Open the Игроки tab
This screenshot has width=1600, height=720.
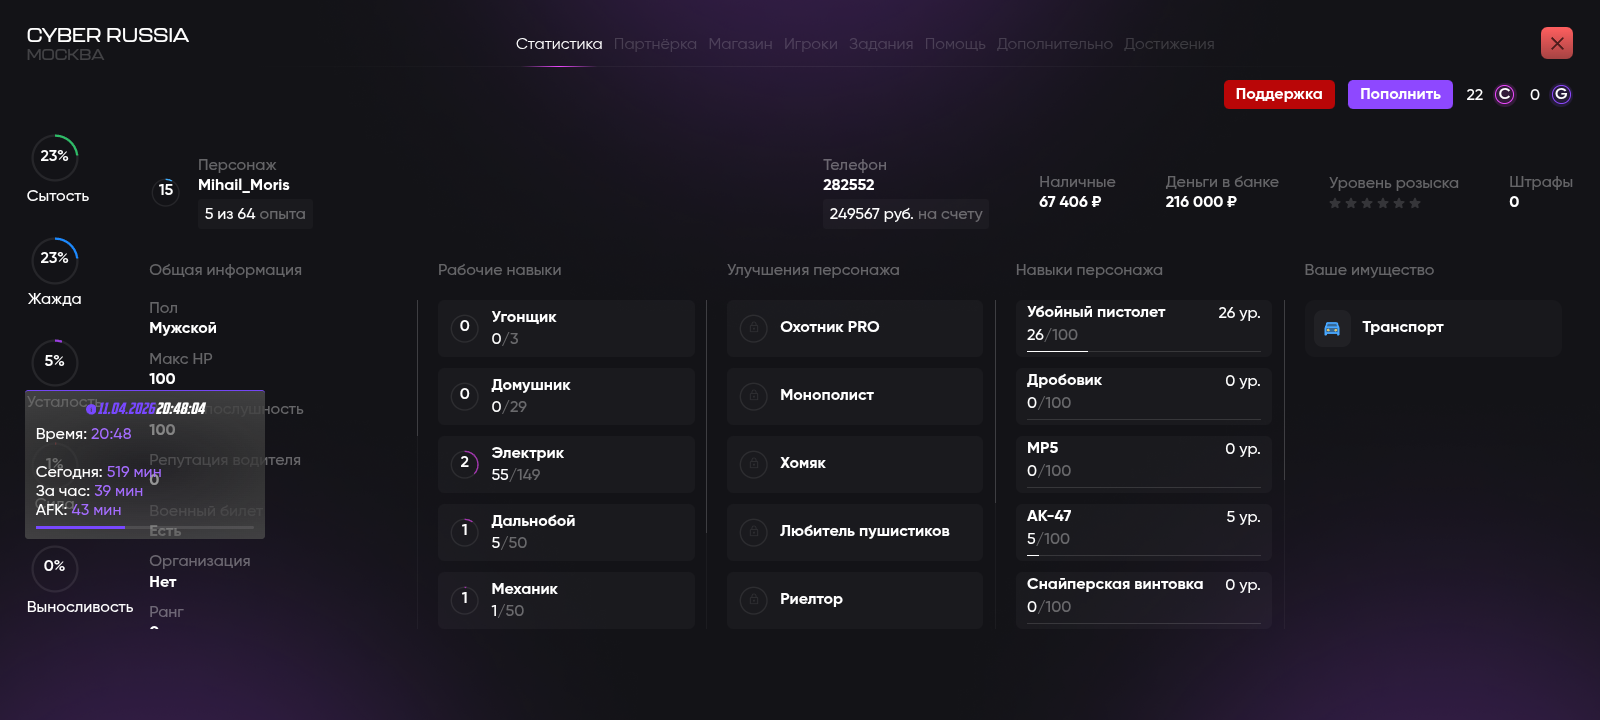[810, 44]
